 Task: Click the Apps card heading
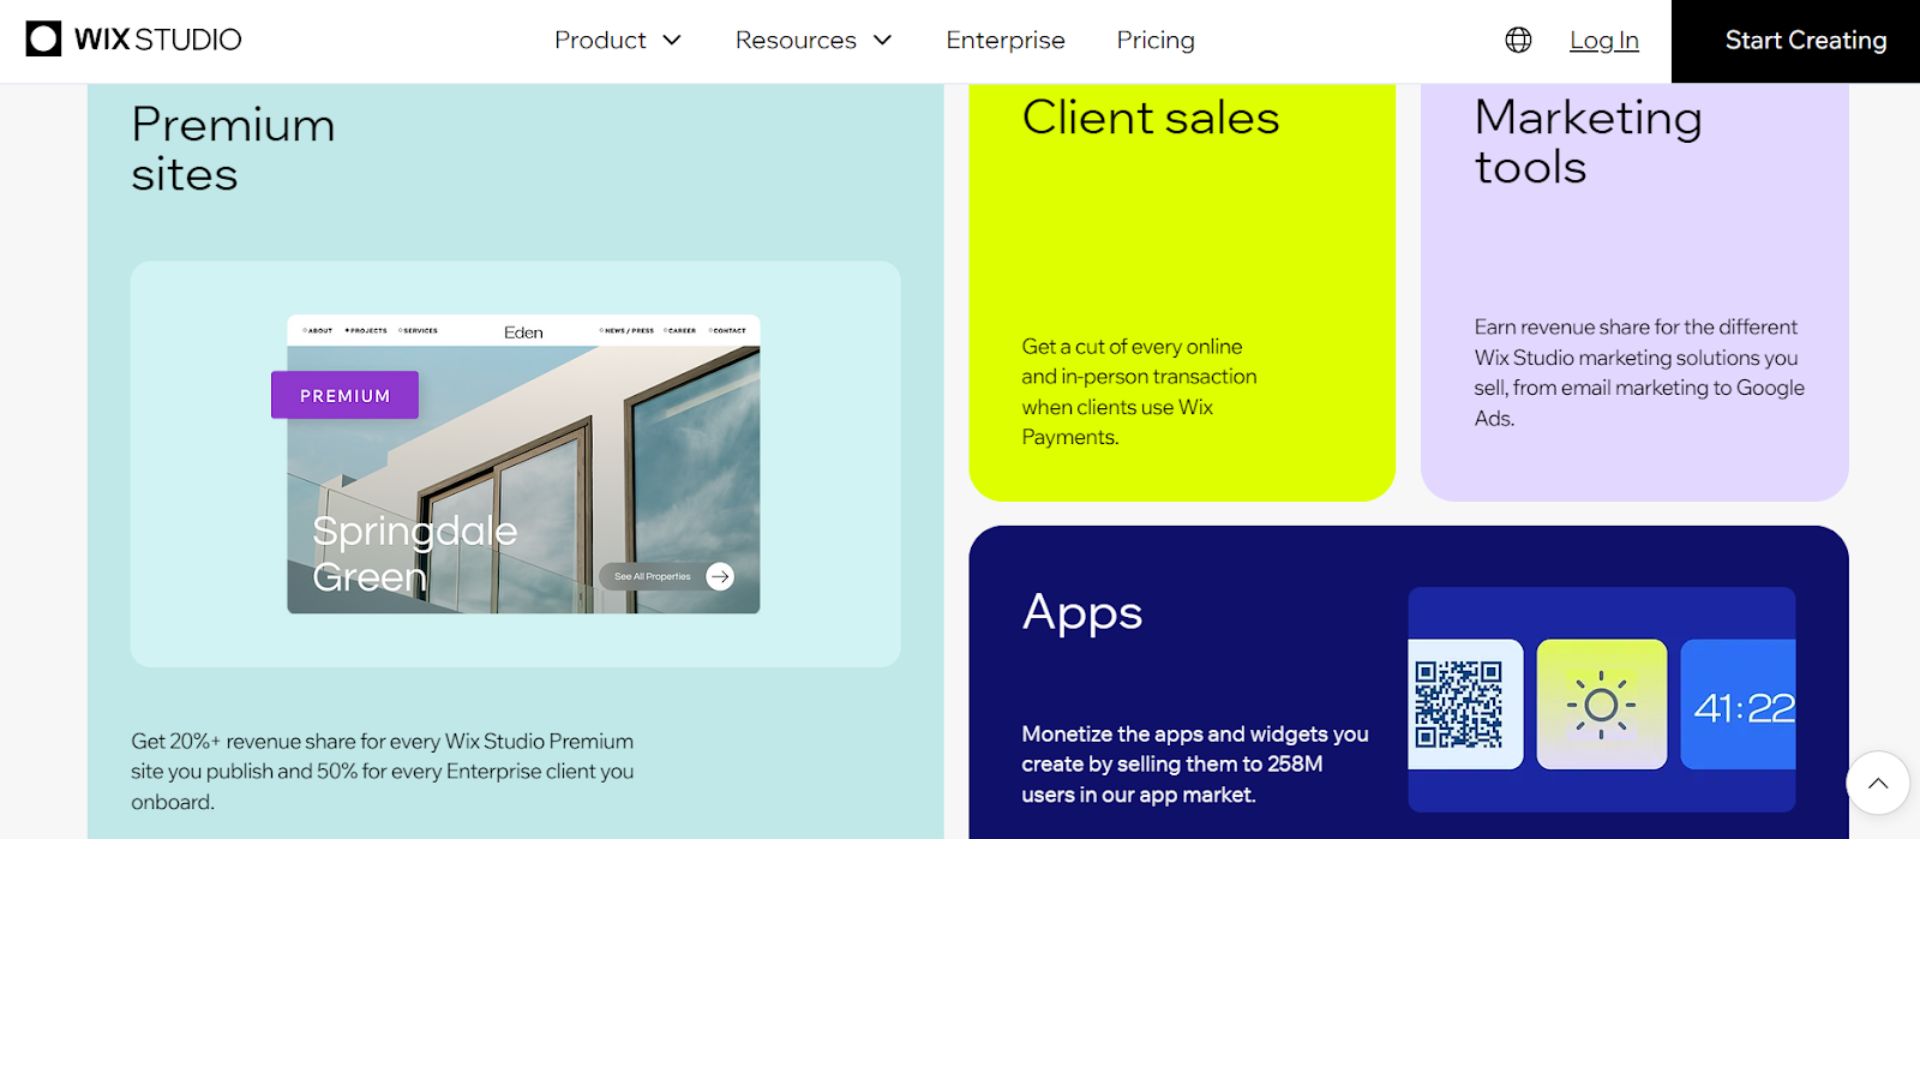coord(1082,613)
